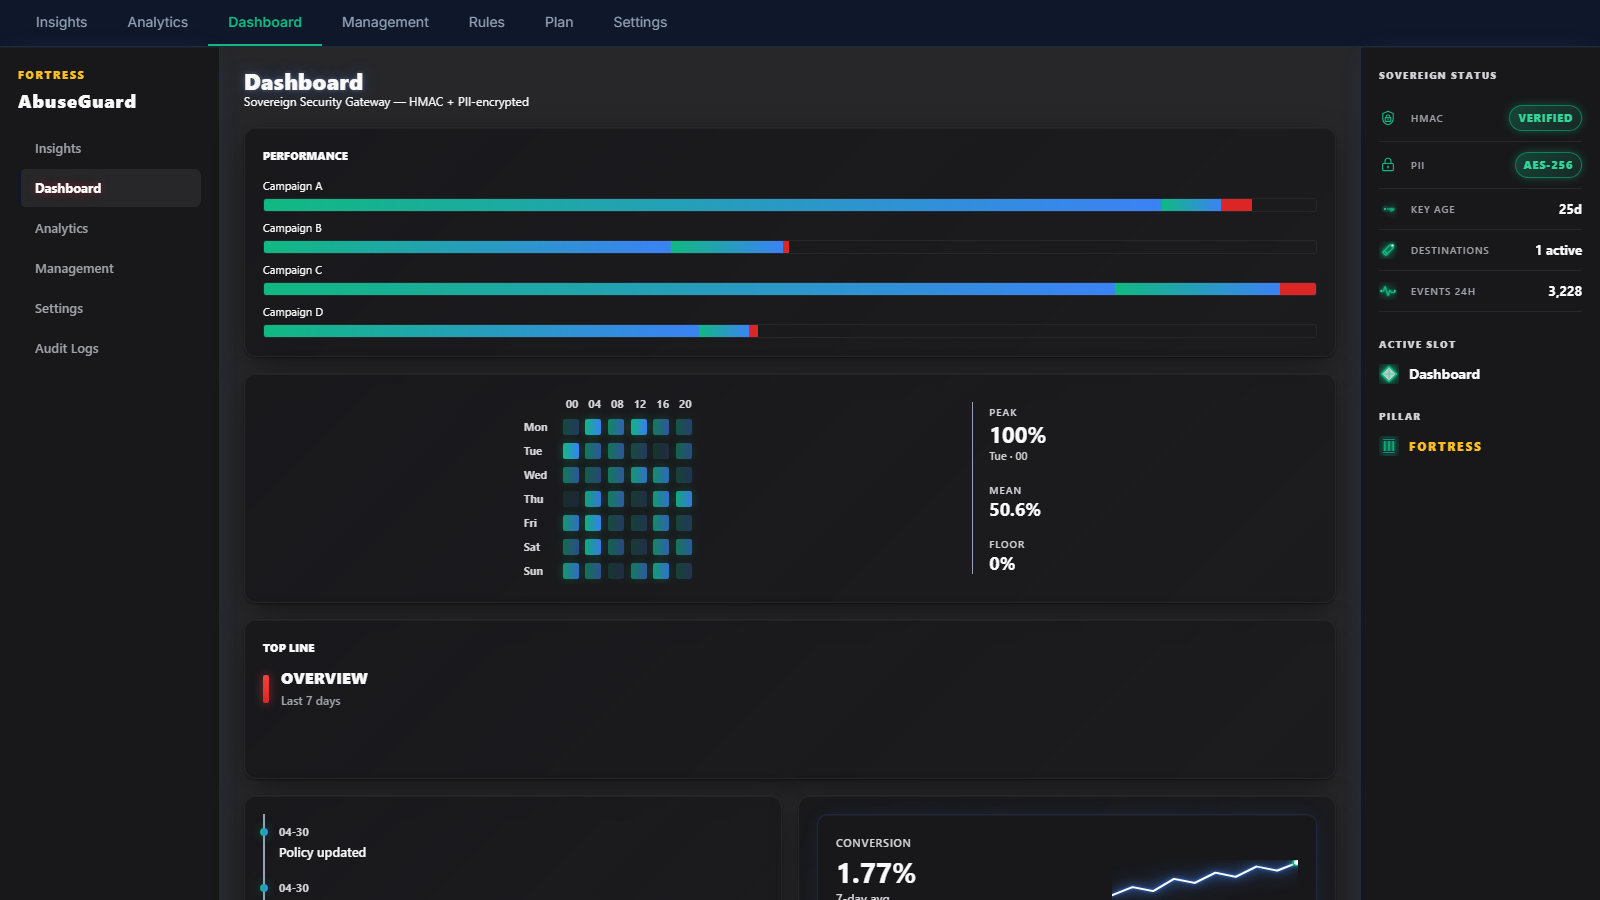The height and width of the screenshot is (900, 1600).
Task: Click the PII lock icon
Action: tap(1388, 165)
